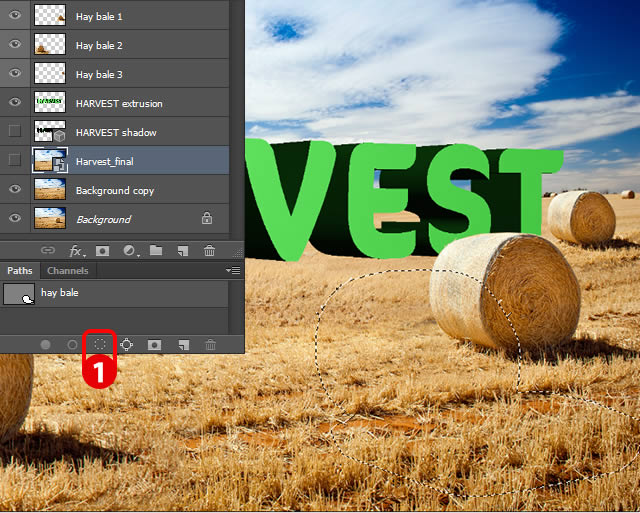Delete the current path
The width and height of the screenshot is (640, 513).
click(x=210, y=345)
